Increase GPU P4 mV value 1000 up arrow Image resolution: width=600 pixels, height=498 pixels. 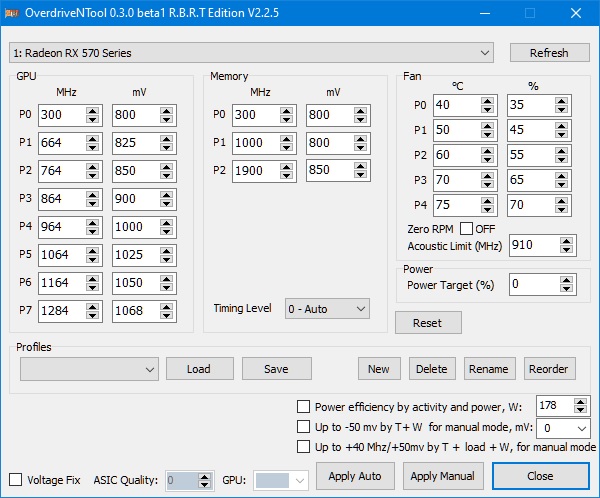[166, 223]
